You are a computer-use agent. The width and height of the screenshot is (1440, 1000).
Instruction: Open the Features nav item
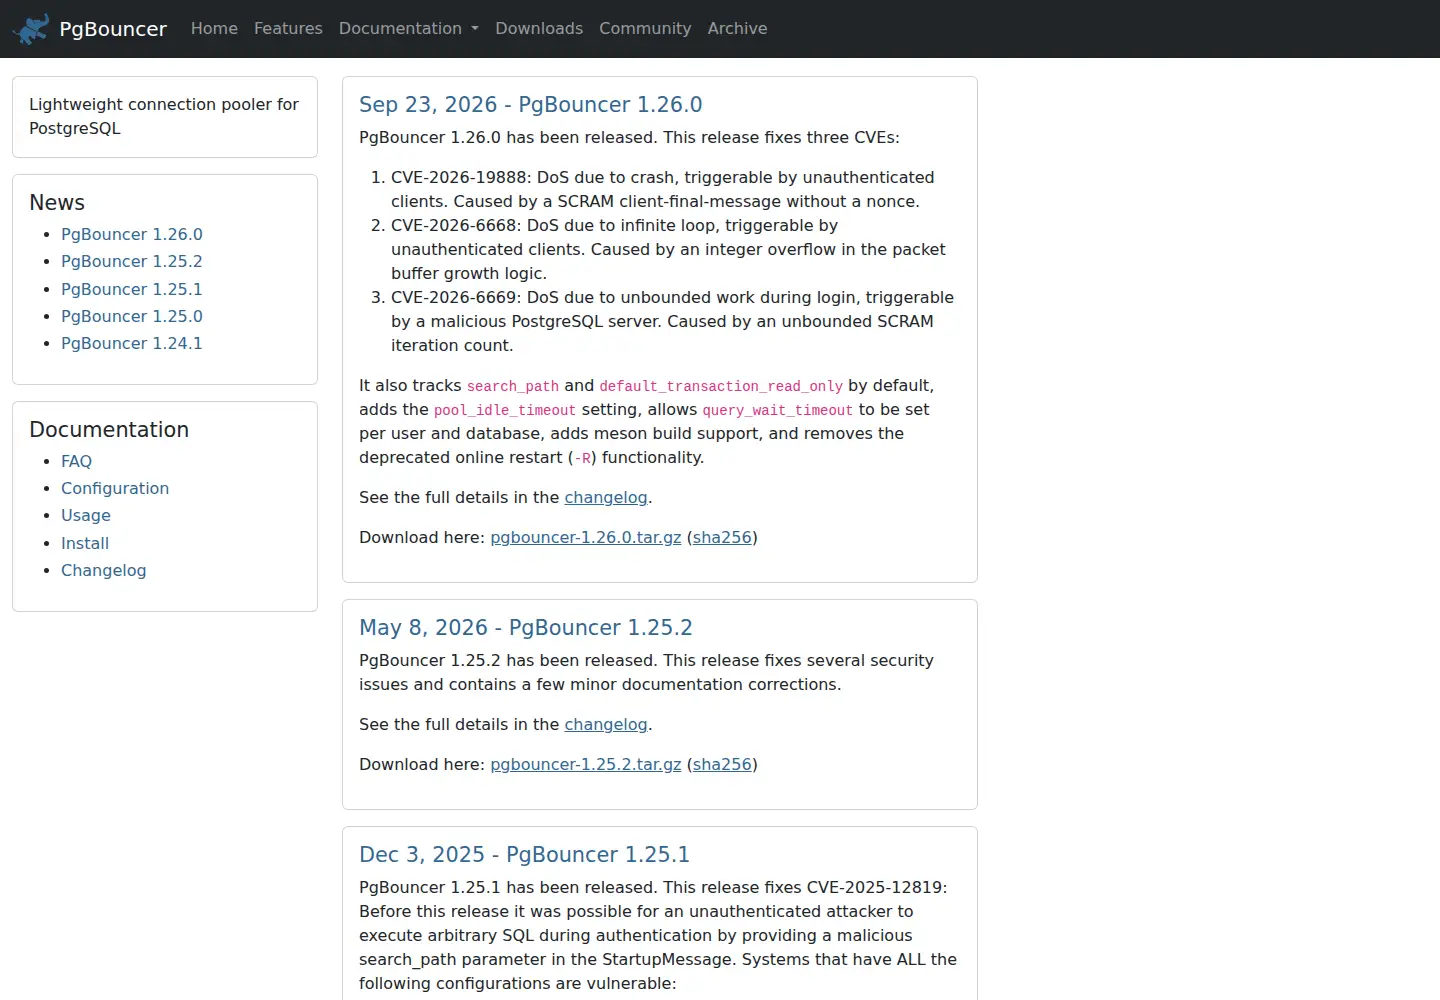(288, 28)
